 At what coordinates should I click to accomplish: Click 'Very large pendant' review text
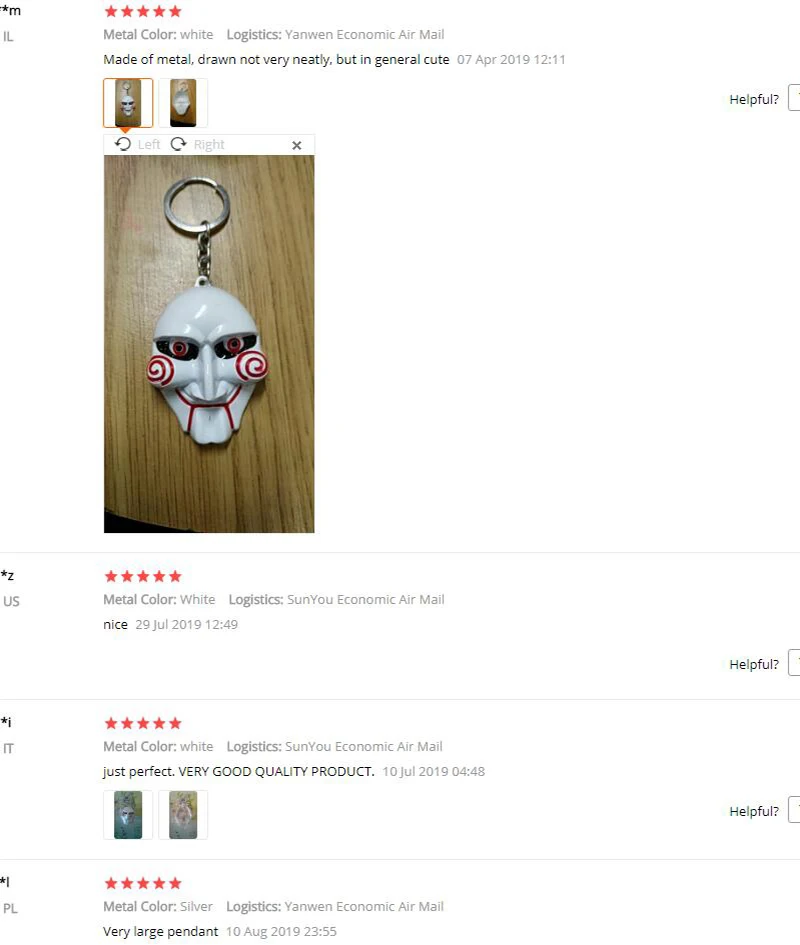pos(160,932)
